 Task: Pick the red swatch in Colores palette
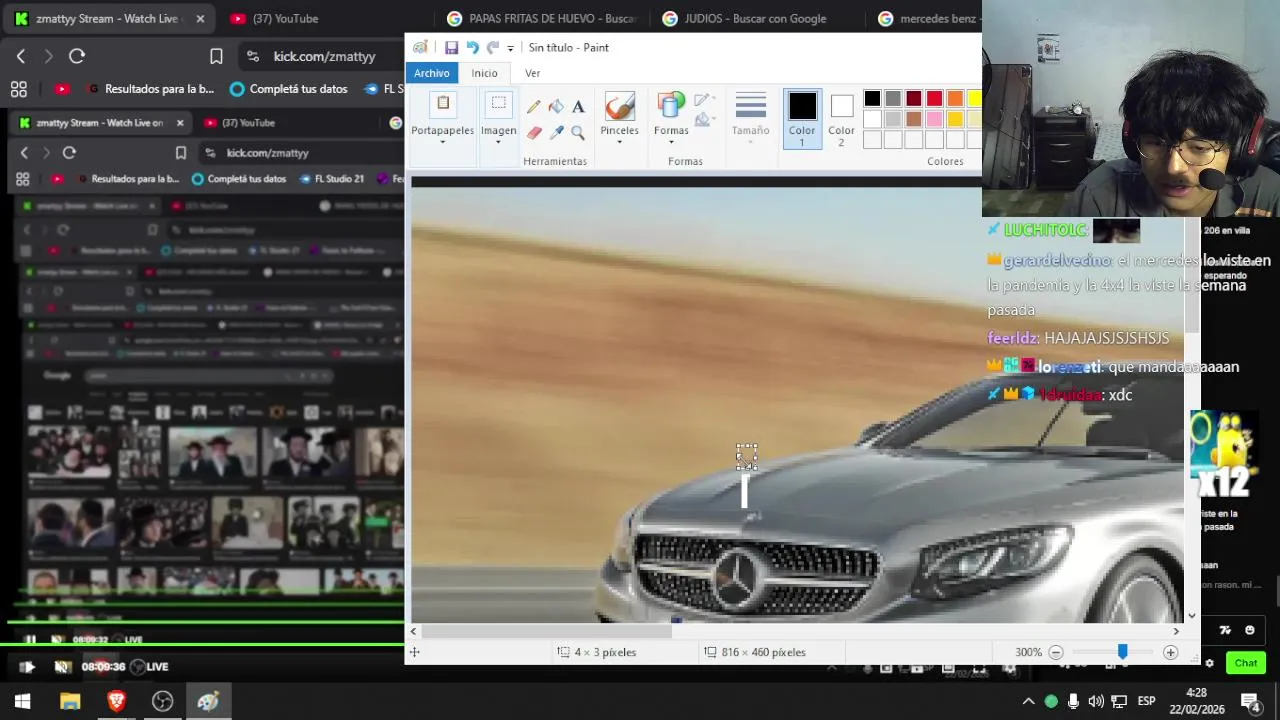click(934, 98)
